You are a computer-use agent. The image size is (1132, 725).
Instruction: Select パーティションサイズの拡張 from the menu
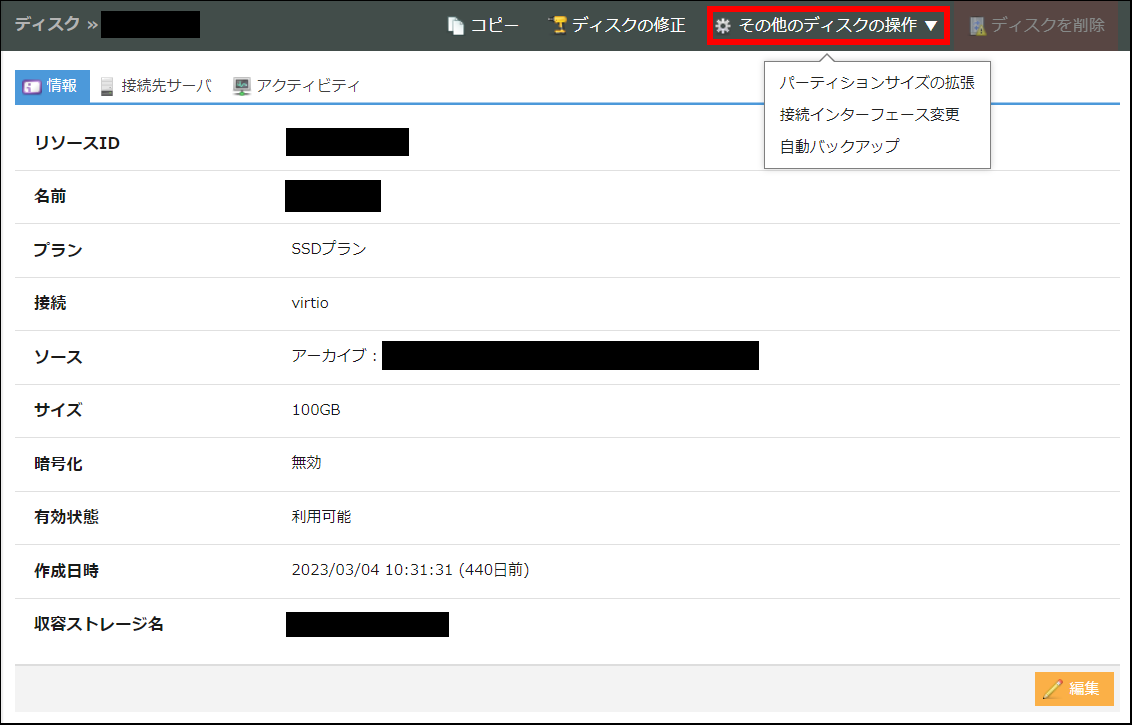(x=877, y=84)
